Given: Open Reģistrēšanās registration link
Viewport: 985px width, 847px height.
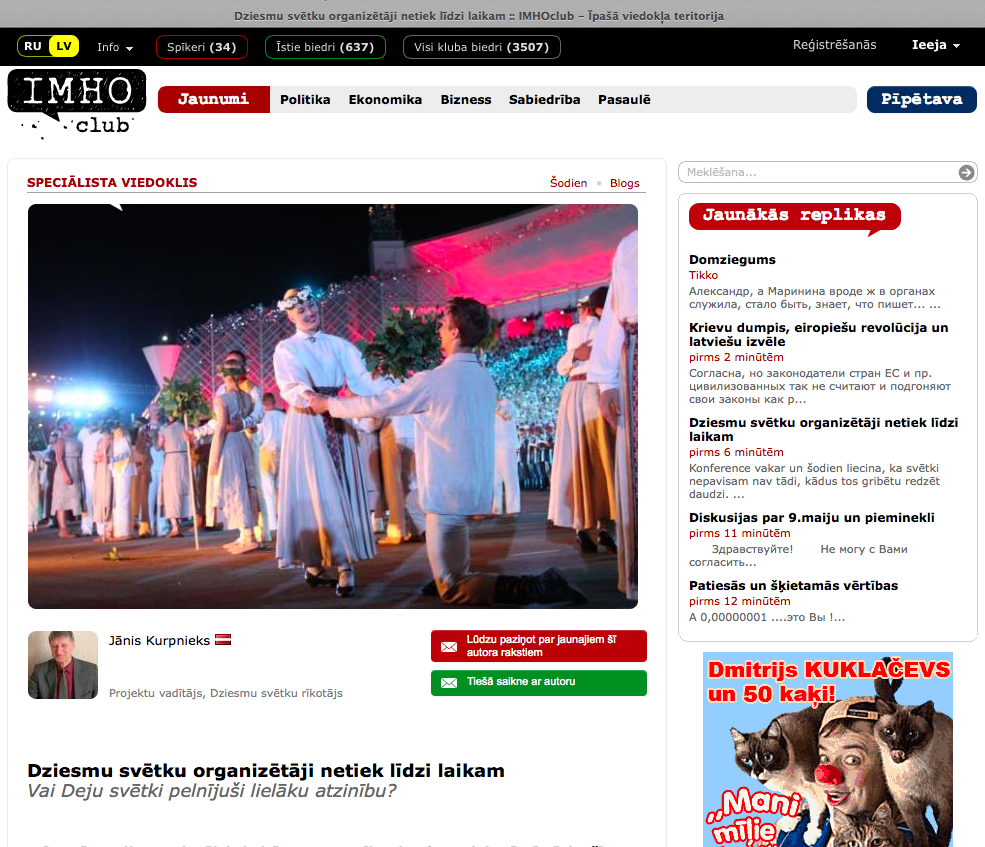Looking at the screenshot, I should (834, 45).
